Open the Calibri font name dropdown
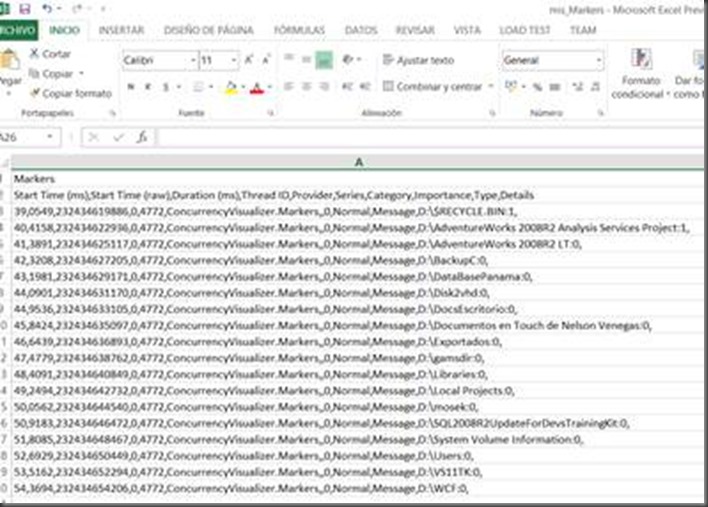708x507 pixels. coord(193,60)
